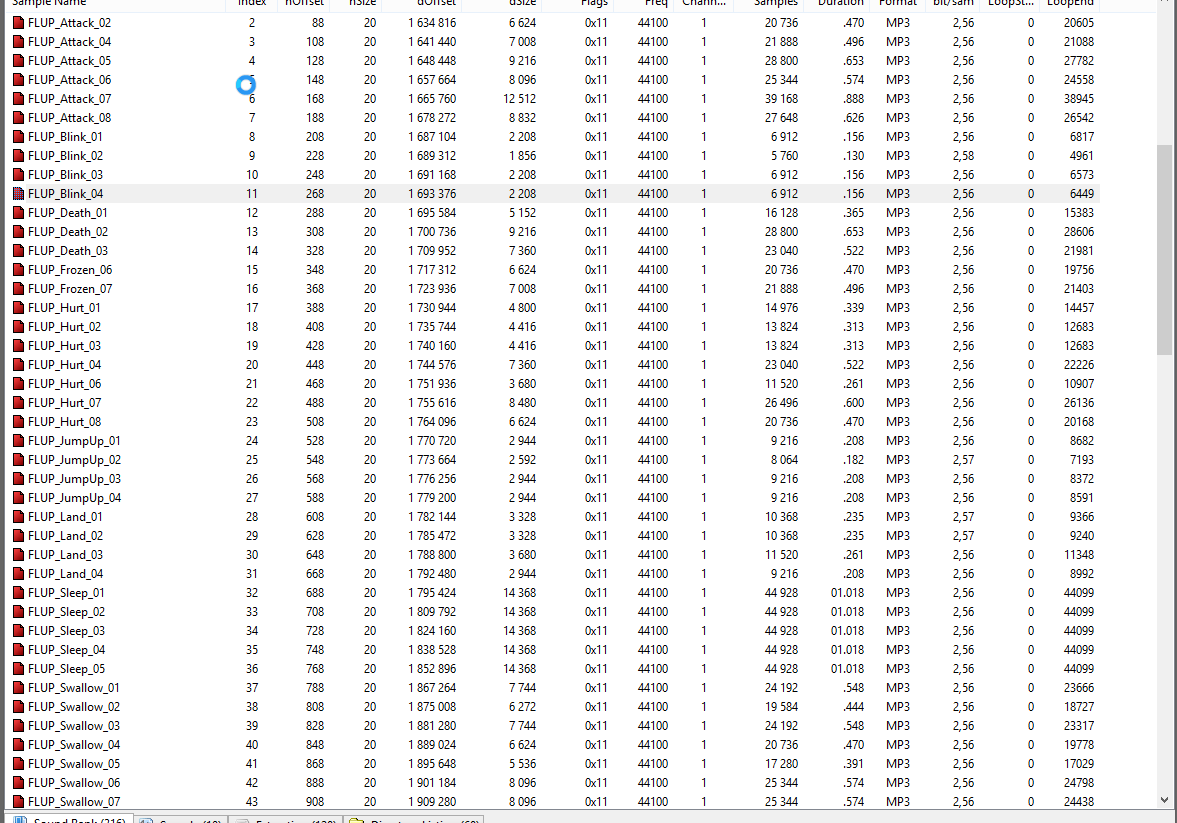Image resolution: width=1177 pixels, height=823 pixels.
Task: Click the sample icon for FLUP_Frozen_06
Action: click(x=19, y=270)
